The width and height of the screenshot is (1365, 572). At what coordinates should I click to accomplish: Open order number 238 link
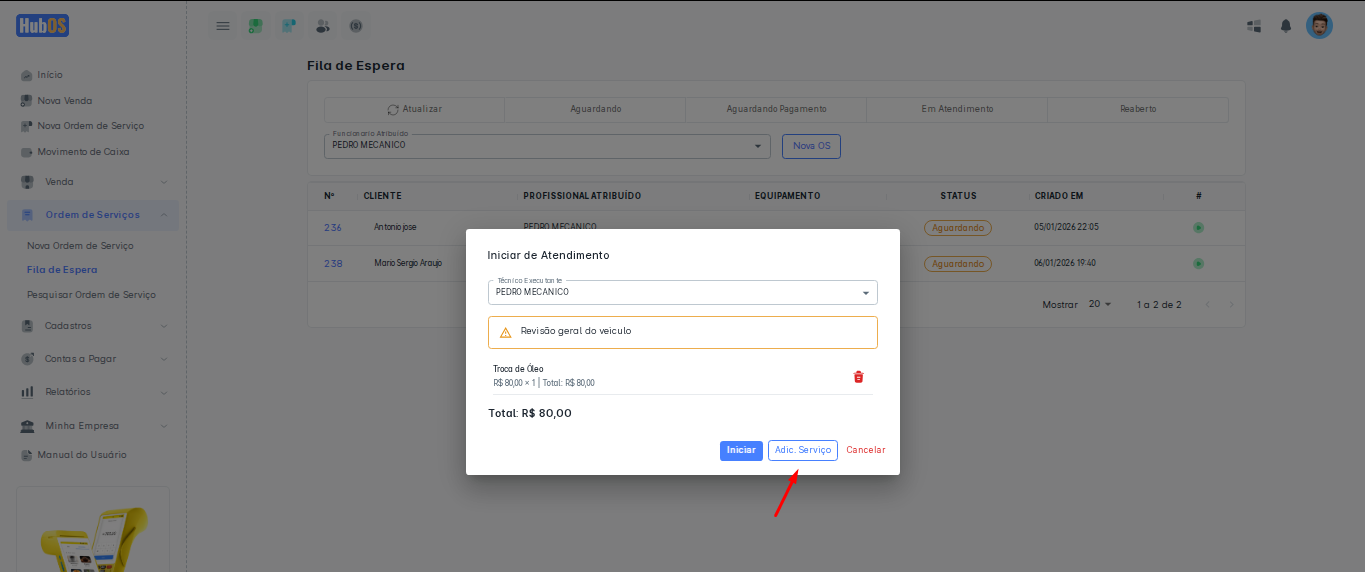(x=333, y=264)
